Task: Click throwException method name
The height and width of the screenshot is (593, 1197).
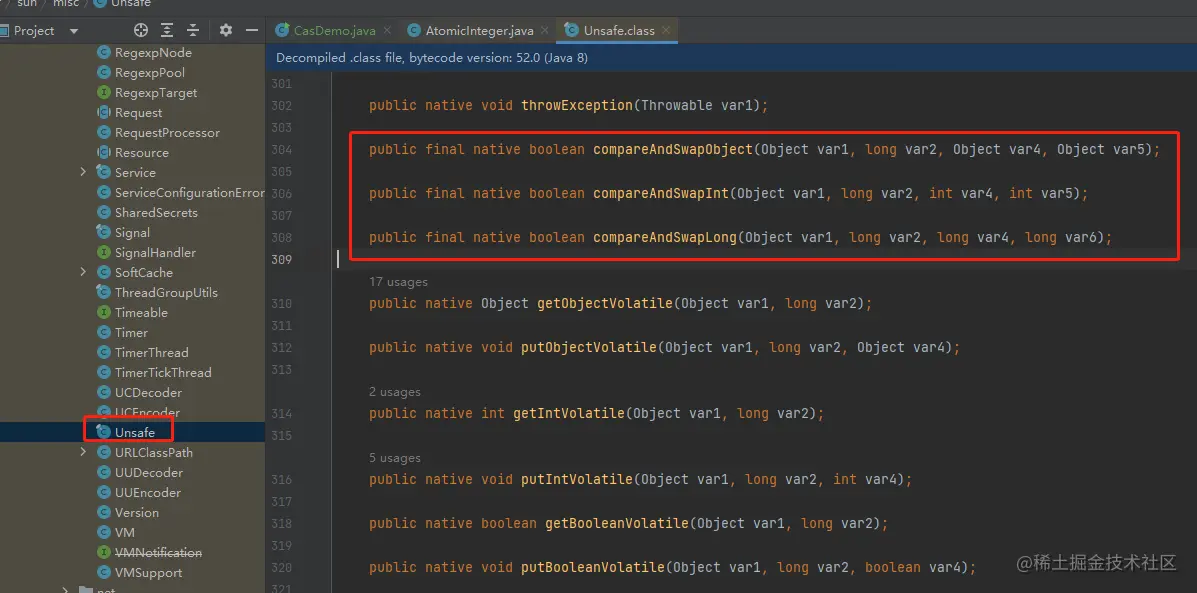Action: point(577,105)
